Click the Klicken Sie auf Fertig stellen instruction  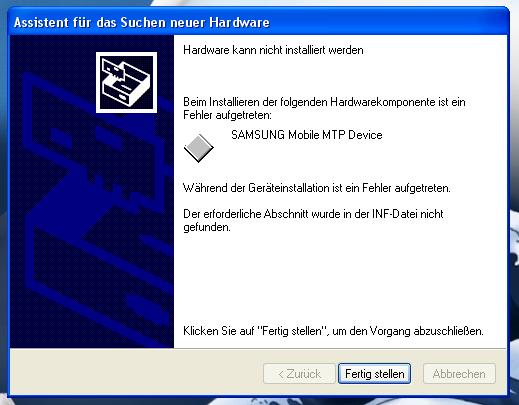pyautogui.click(x=333, y=331)
